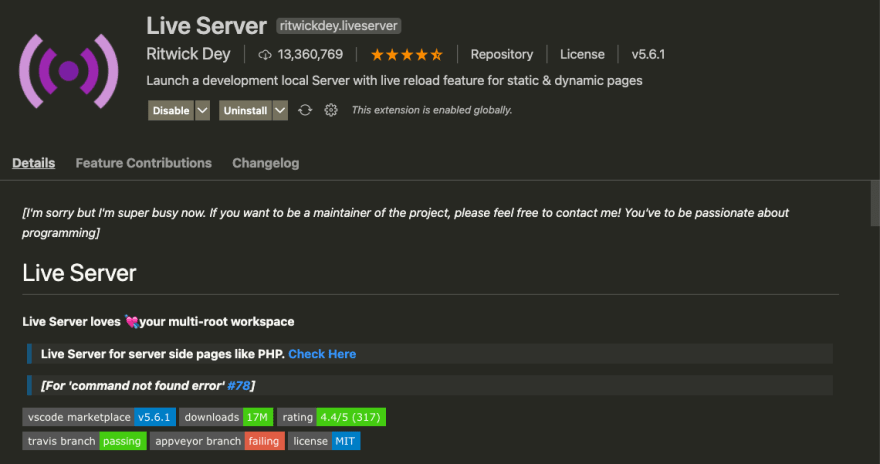Click the extension description about live reload

(x=395, y=80)
